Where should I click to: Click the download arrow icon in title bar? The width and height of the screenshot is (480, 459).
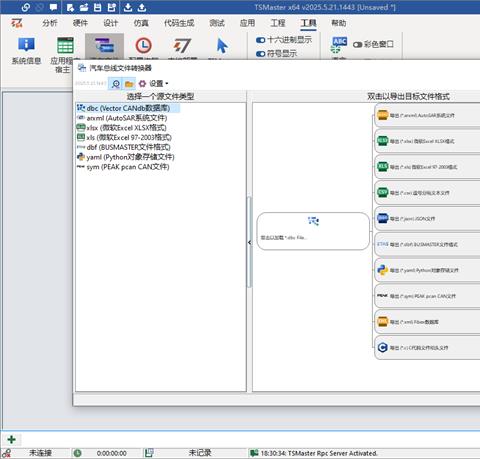[x=128, y=7]
